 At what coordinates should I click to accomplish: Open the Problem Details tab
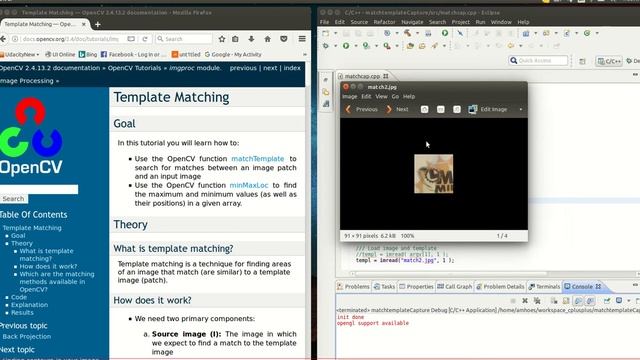pos(500,287)
